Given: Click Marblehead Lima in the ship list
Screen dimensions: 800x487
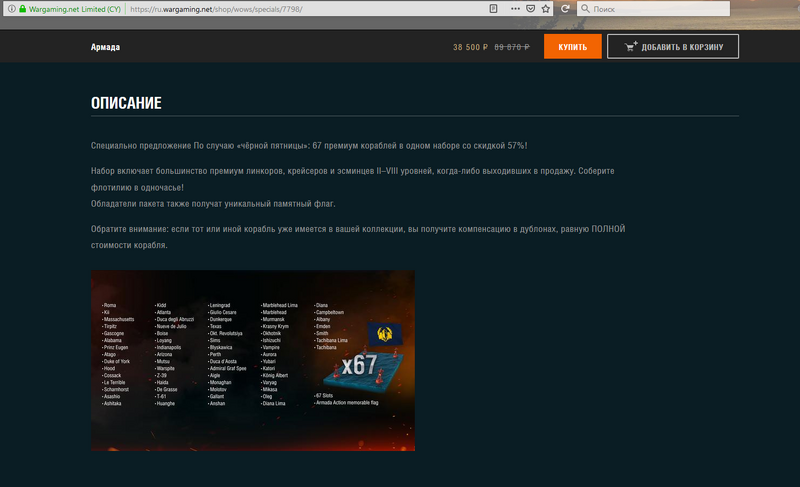Looking at the screenshot, I should click(x=279, y=305).
